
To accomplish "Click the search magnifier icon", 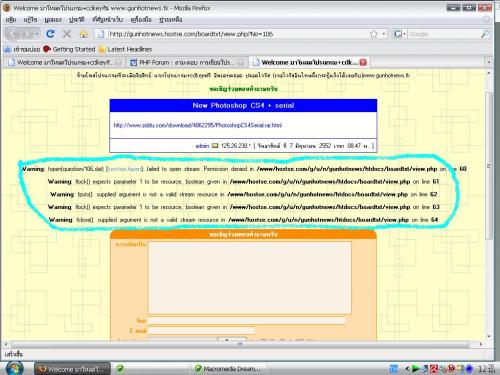I will coord(485,34).
